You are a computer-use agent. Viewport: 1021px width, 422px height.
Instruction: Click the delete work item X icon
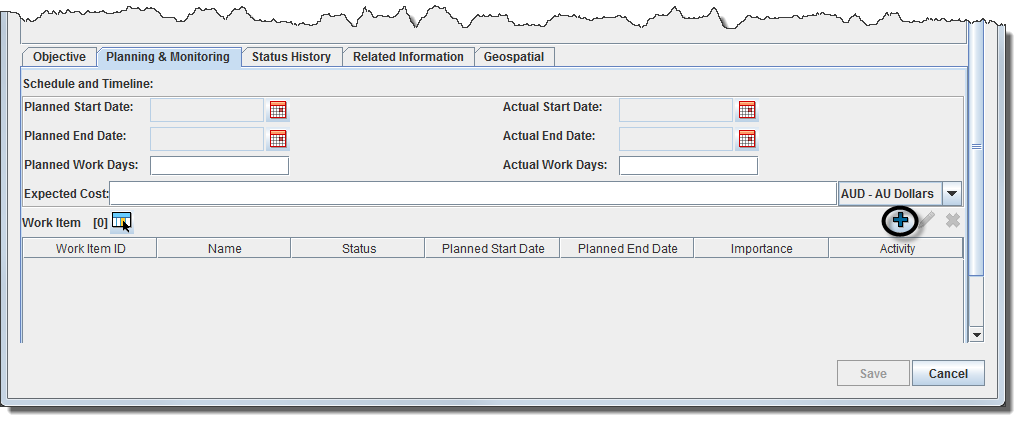953,220
